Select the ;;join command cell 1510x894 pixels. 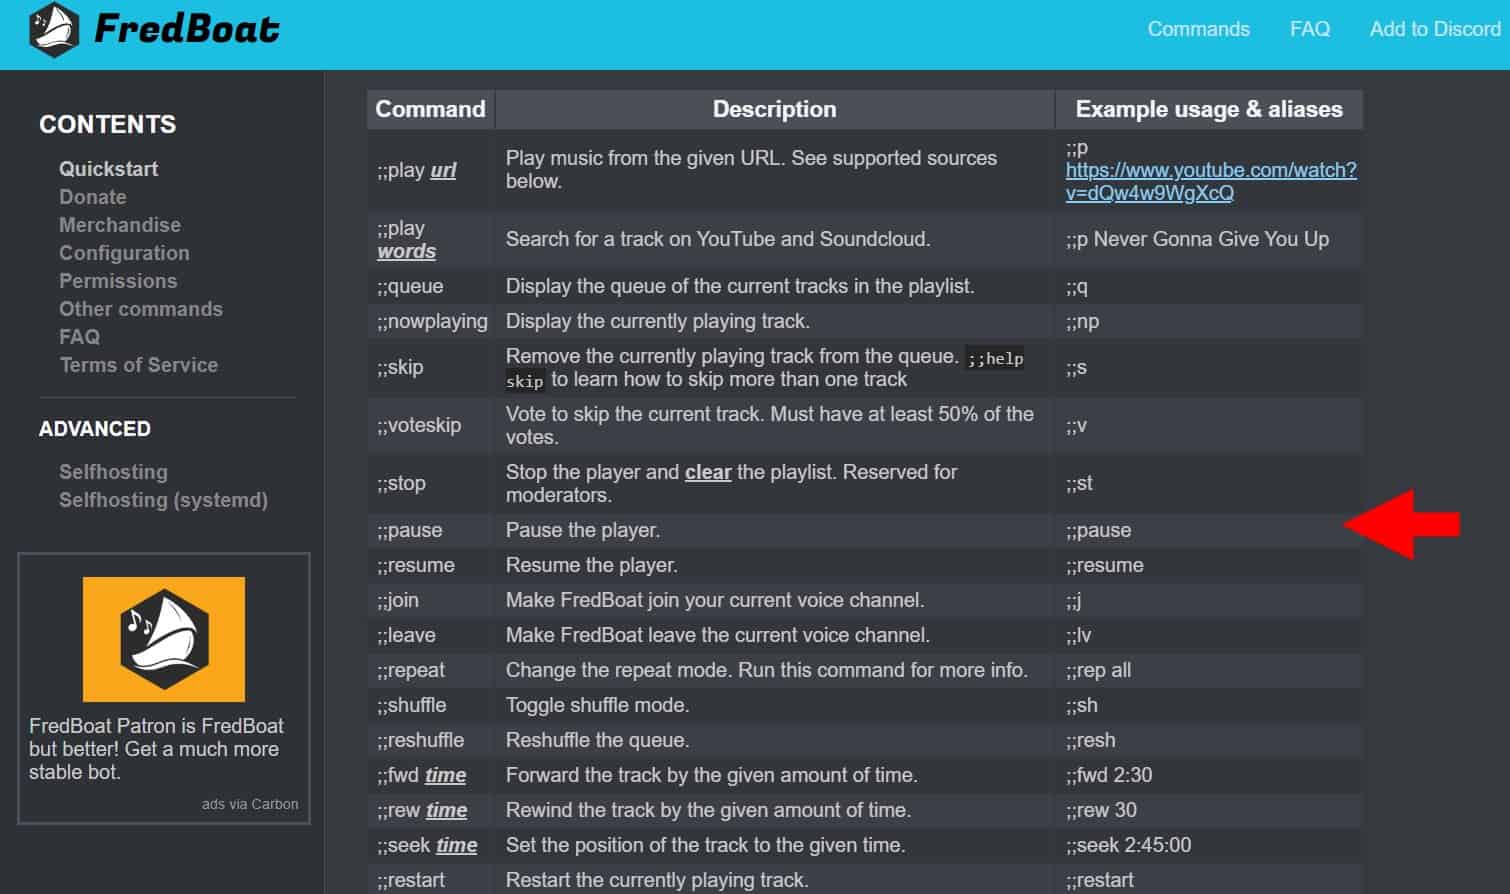pos(431,600)
